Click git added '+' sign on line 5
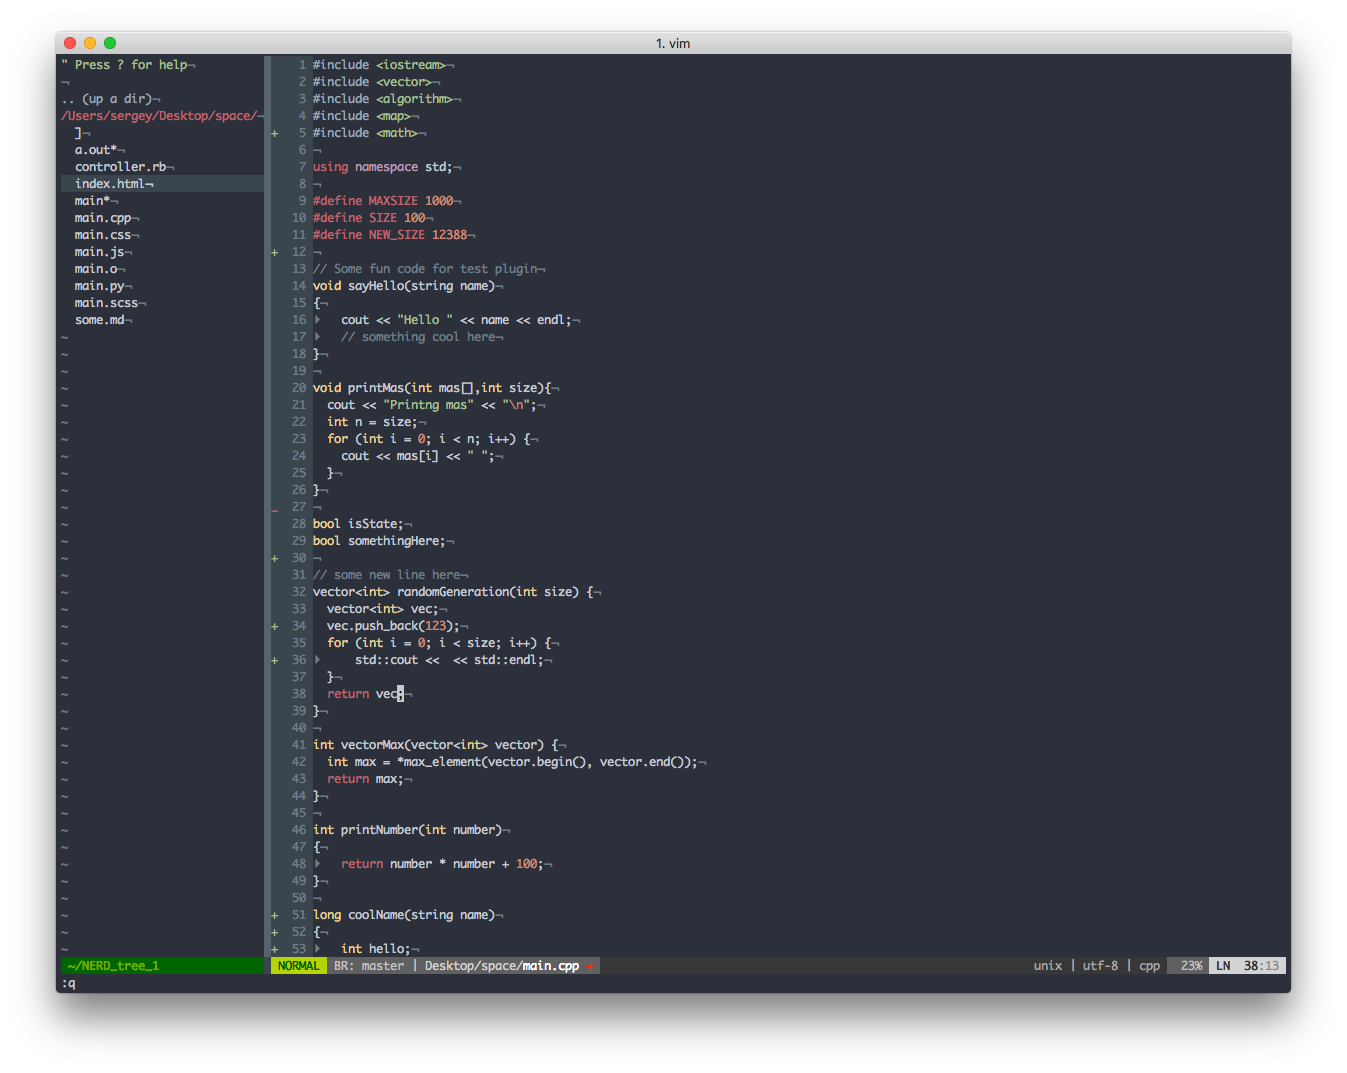The image size is (1347, 1073). 275,133
